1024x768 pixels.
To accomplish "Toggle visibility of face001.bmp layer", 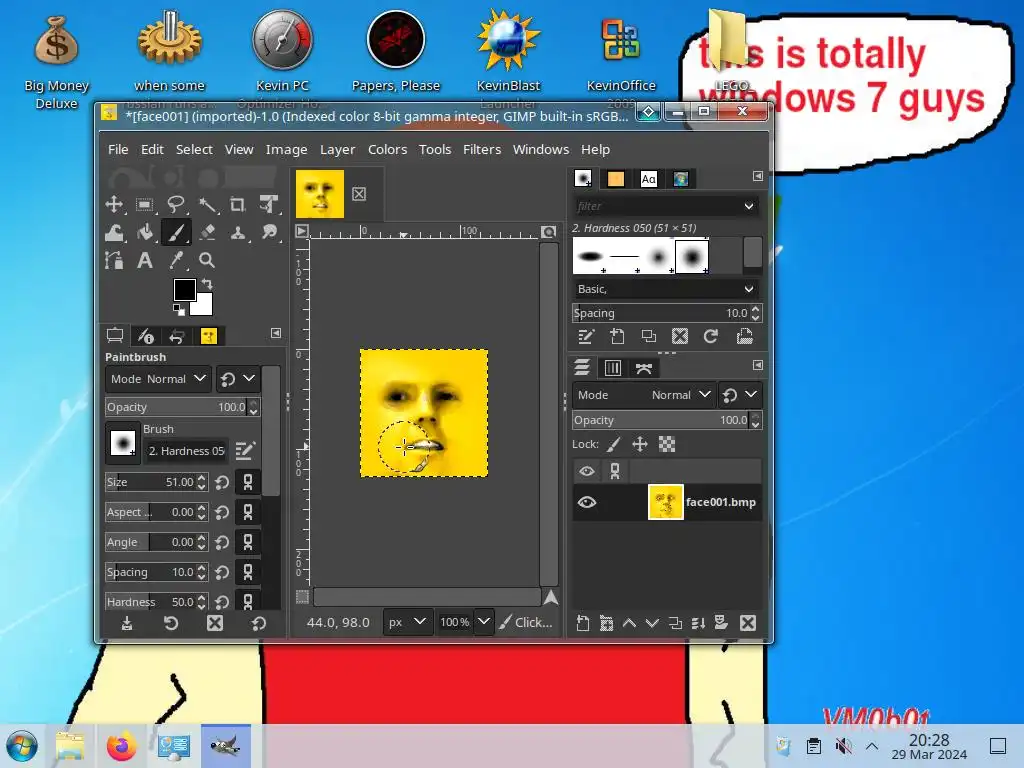I will 586,502.
